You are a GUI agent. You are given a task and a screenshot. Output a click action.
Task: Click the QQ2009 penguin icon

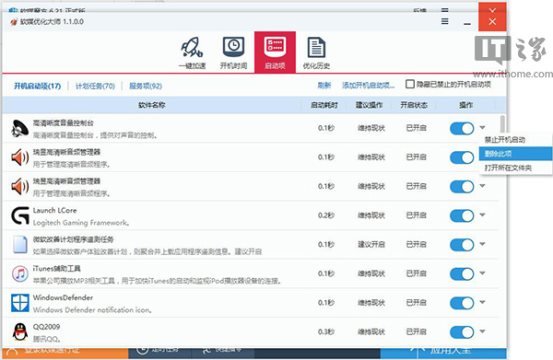[20, 332]
